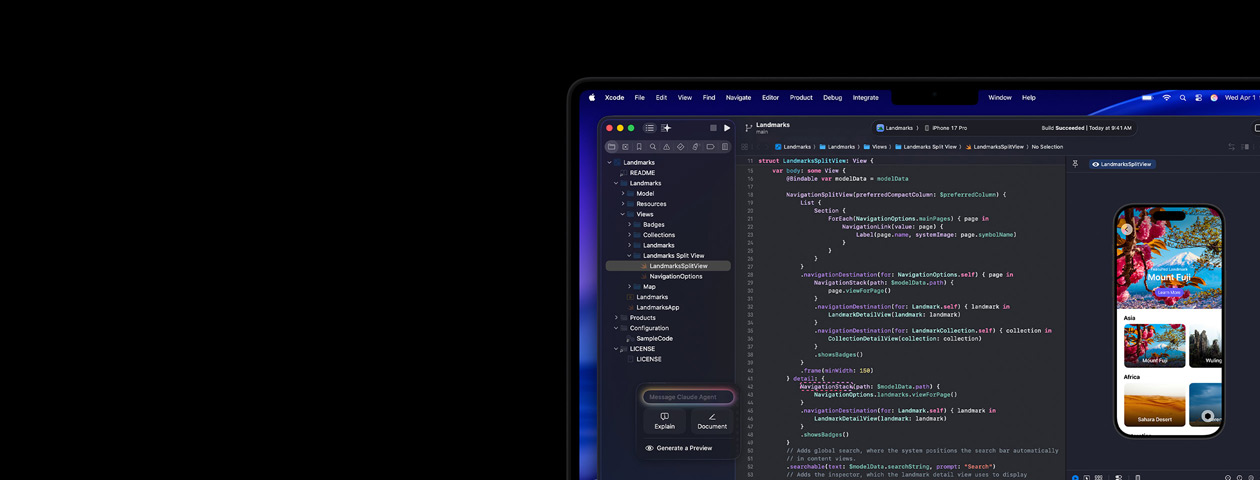Open the Editor menu
Screen dimensions: 1260x480
770,98
